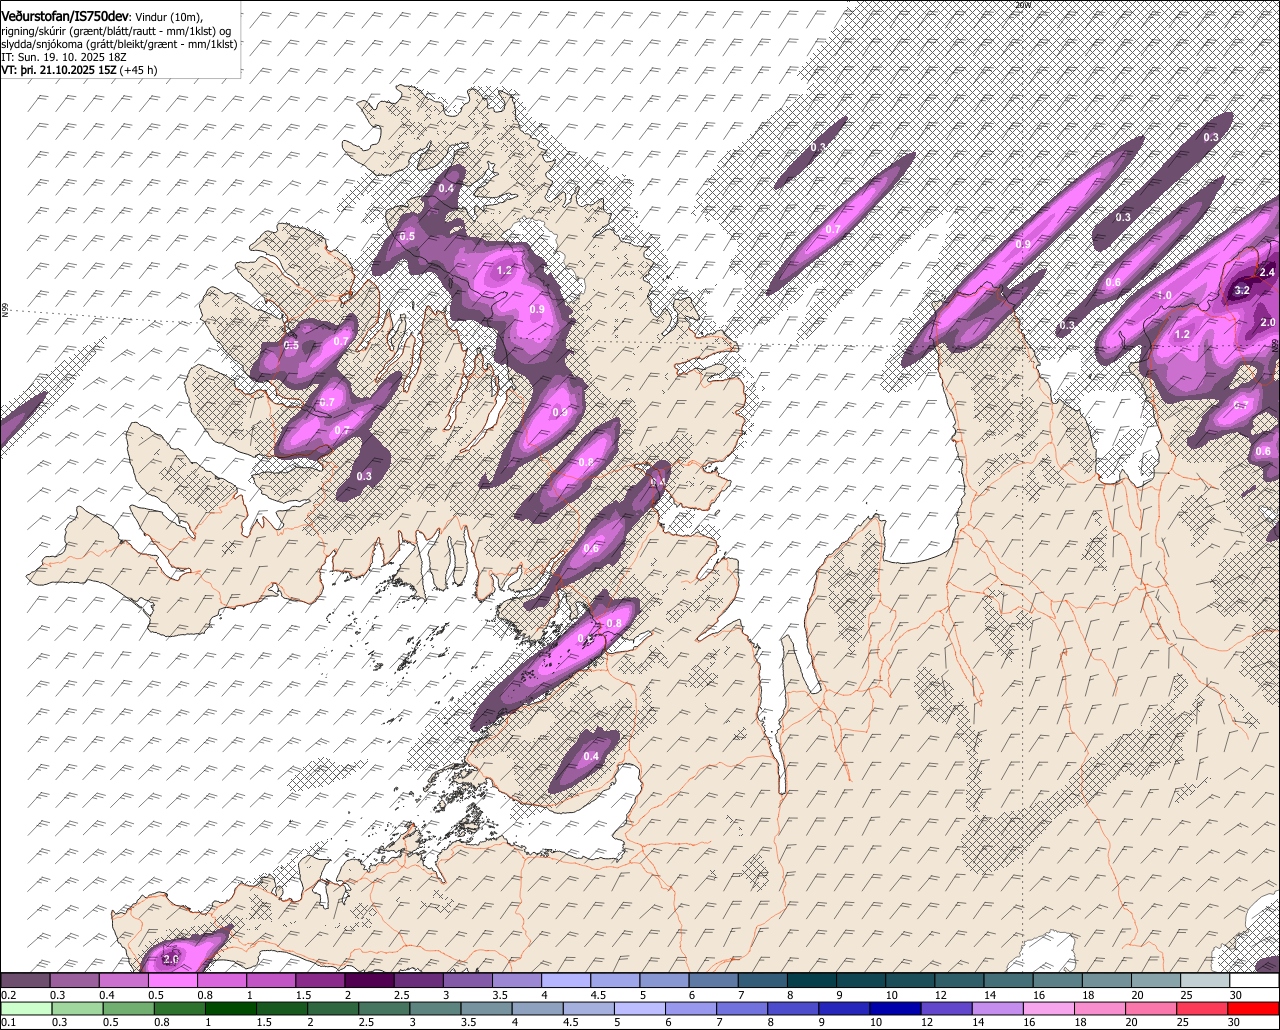Click the Veðurstofan/IS750dev title text
The height and width of the screenshot is (1030, 1280).
[x=64, y=15]
